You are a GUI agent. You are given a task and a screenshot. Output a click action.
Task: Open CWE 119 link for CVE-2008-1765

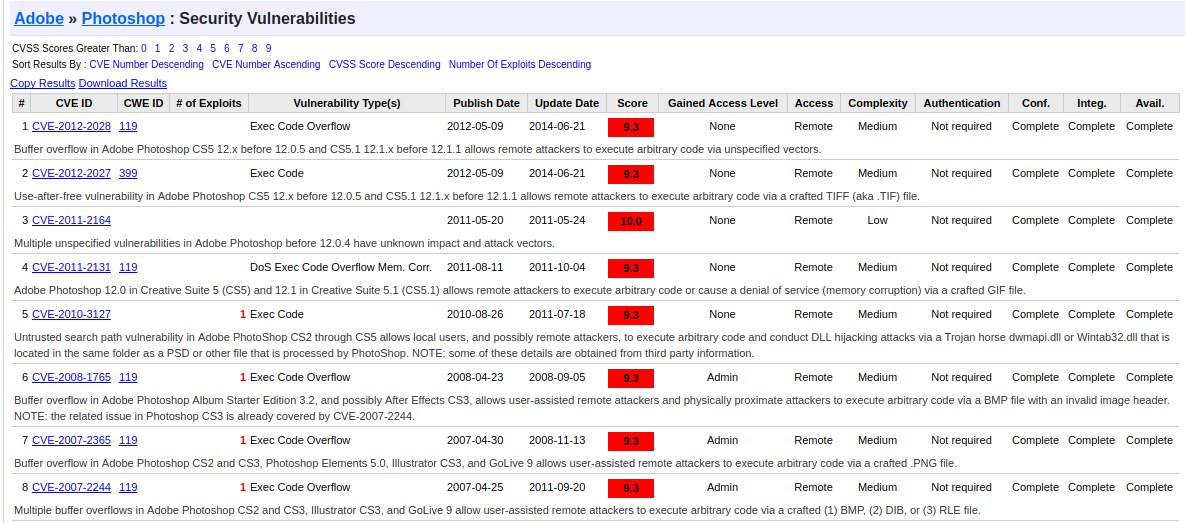tap(128, 377)
